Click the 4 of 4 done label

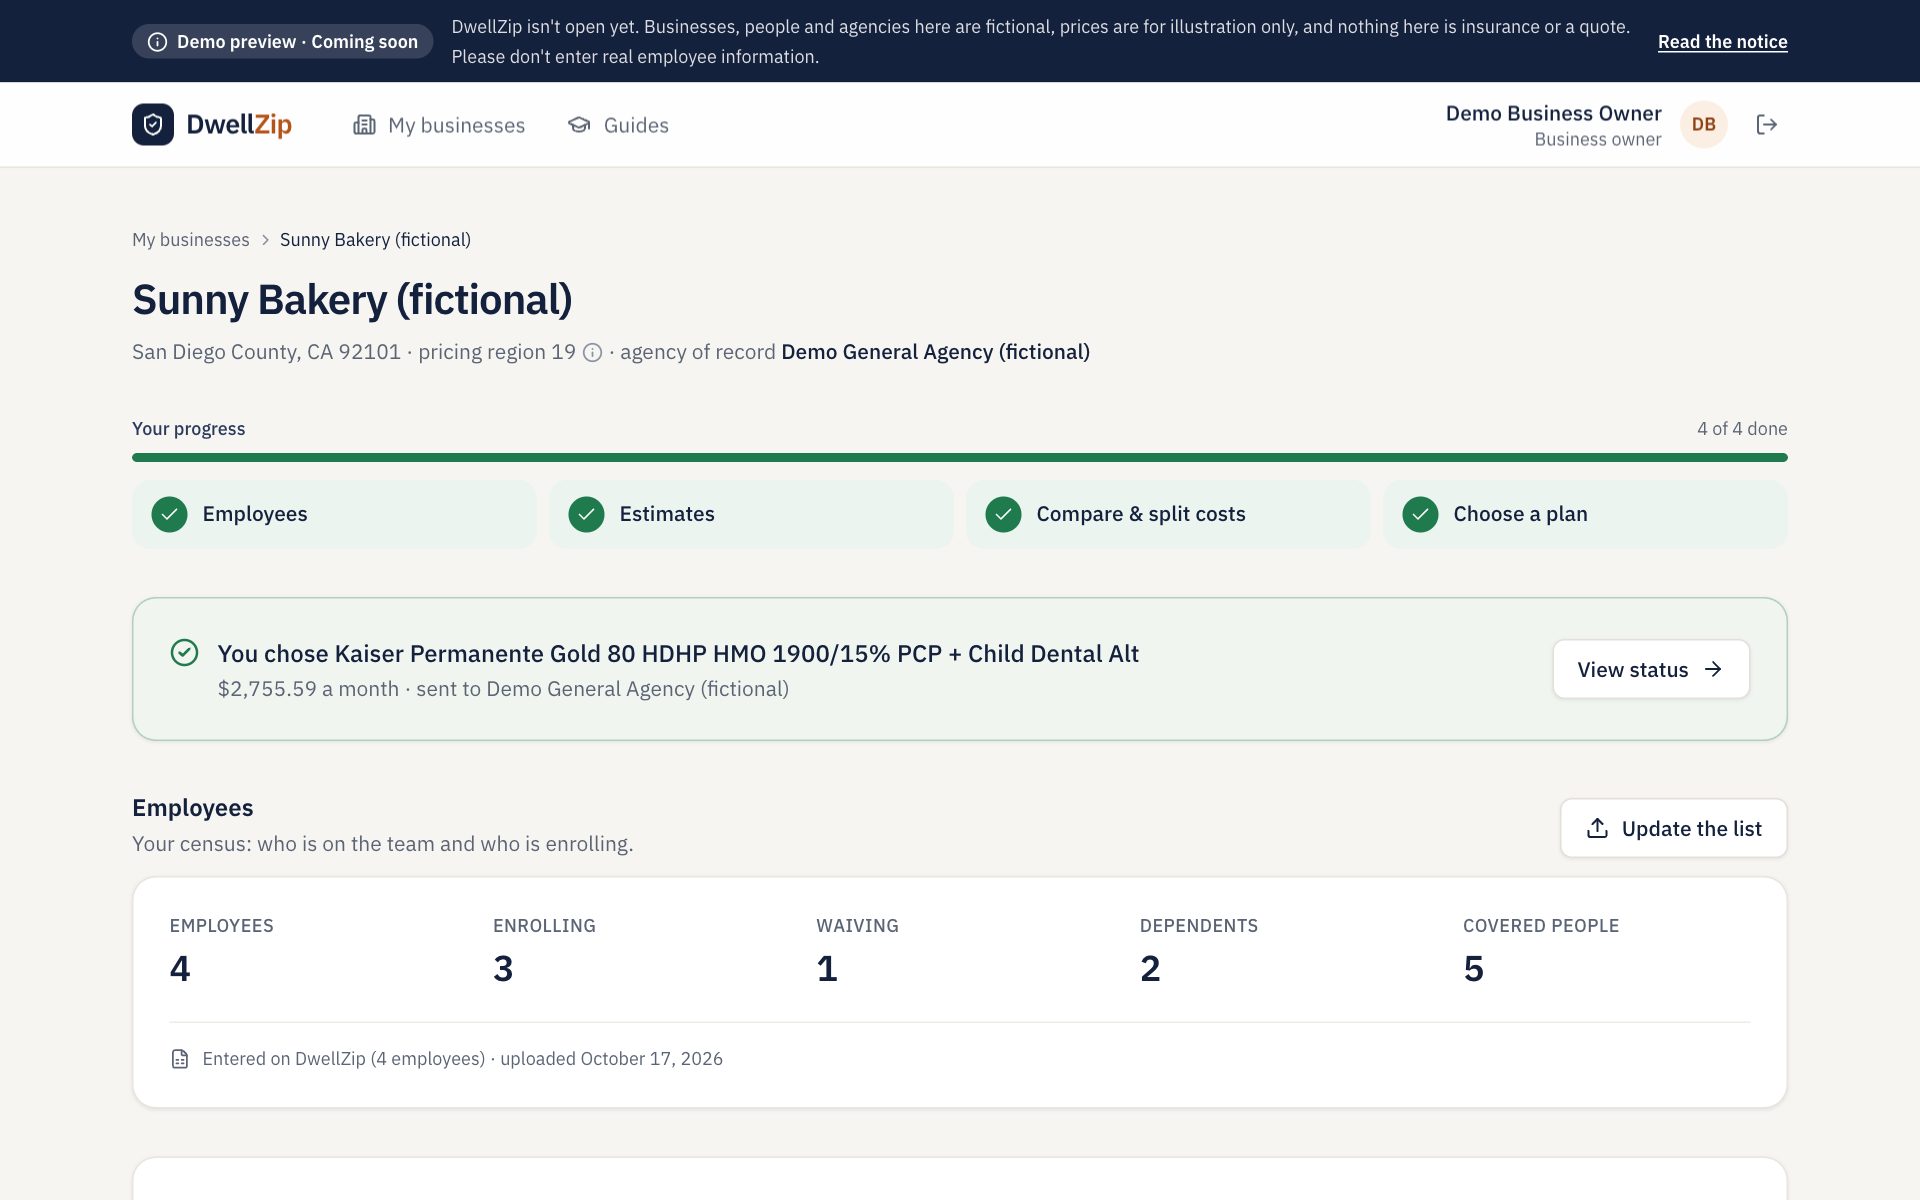point(1742,429)
